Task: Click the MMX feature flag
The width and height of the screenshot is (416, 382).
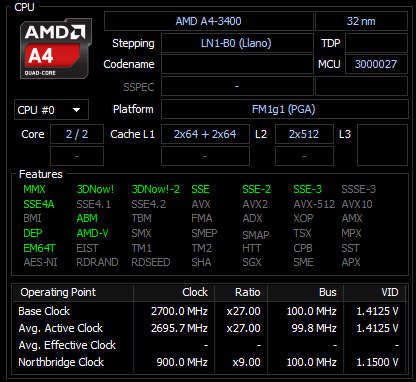Action: click(x=34, y=189)
